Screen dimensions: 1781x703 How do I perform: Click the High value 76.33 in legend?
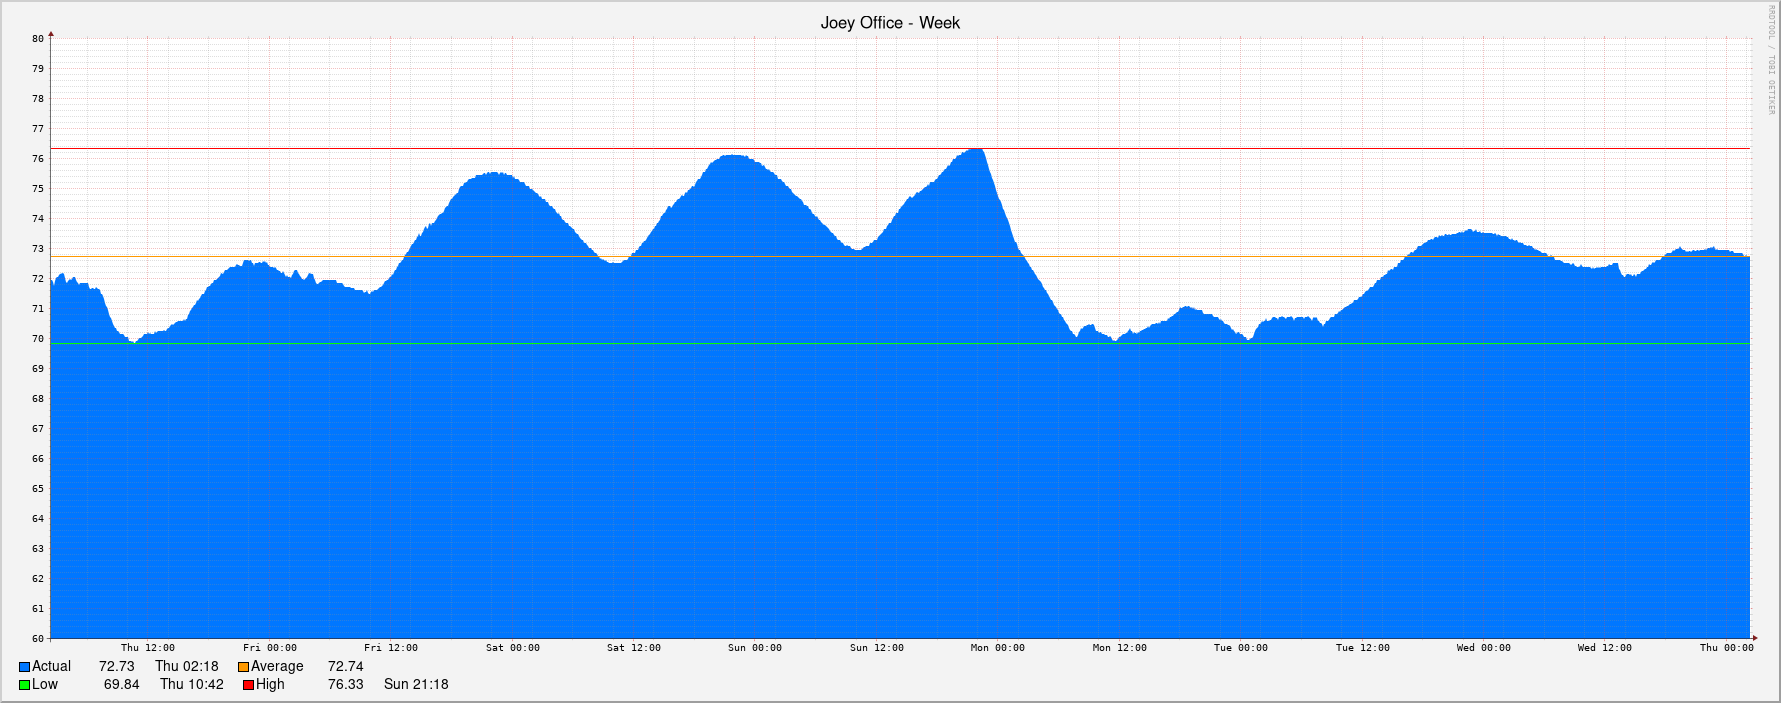click(x=345, y=685)
